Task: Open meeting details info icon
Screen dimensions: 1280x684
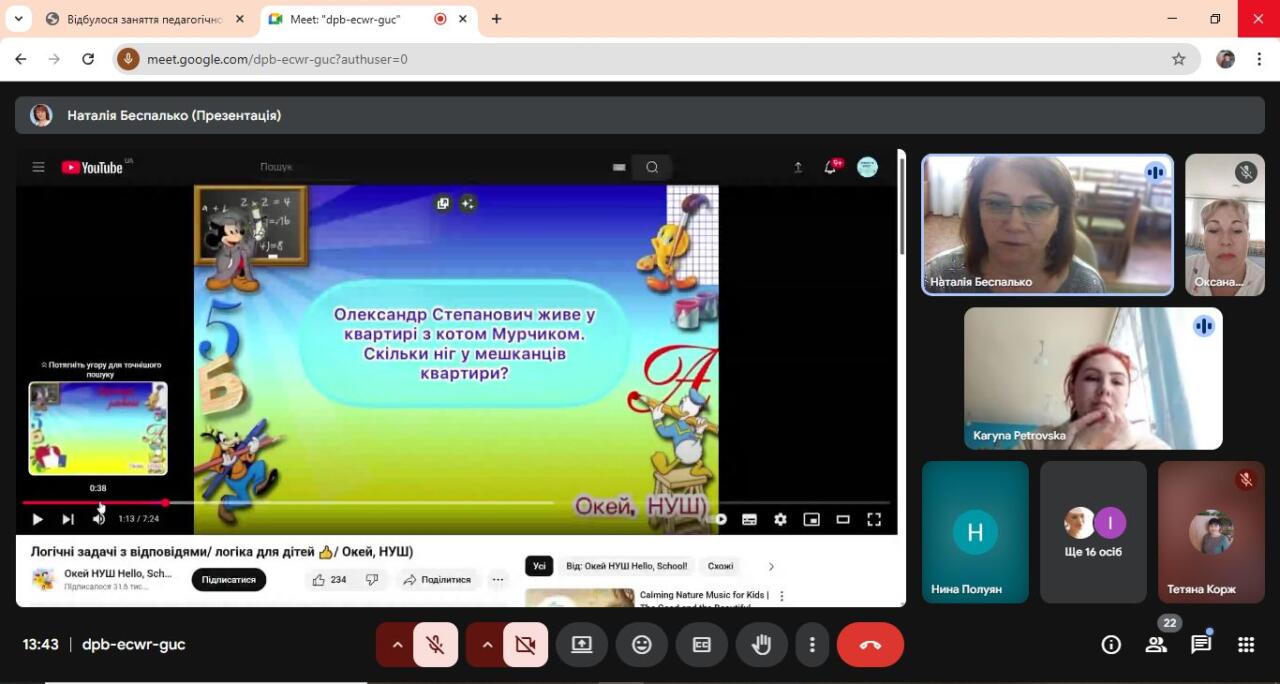Action: coord(1111,645)
